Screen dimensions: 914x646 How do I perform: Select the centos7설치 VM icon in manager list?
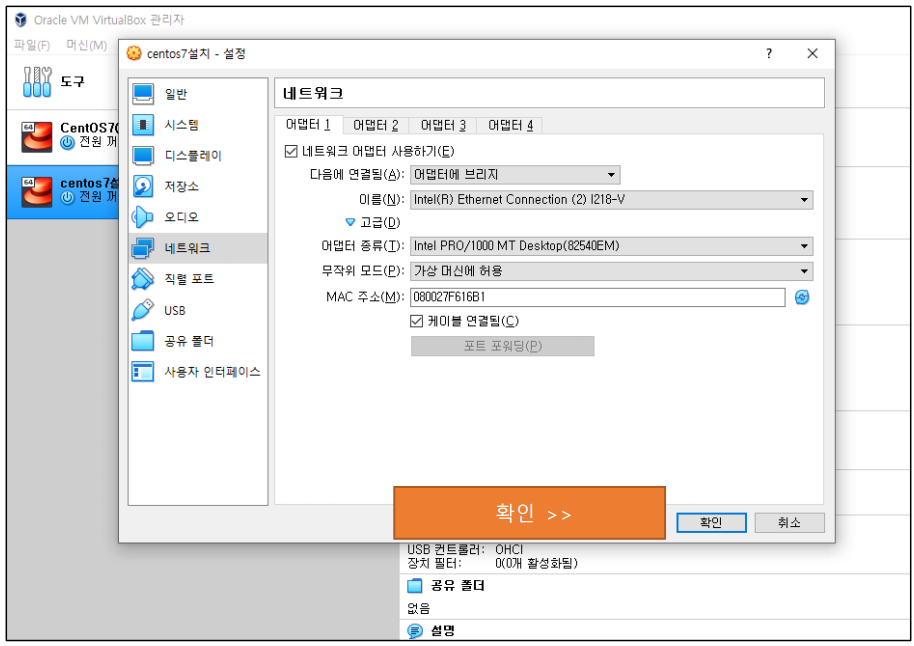pos(36,192)
